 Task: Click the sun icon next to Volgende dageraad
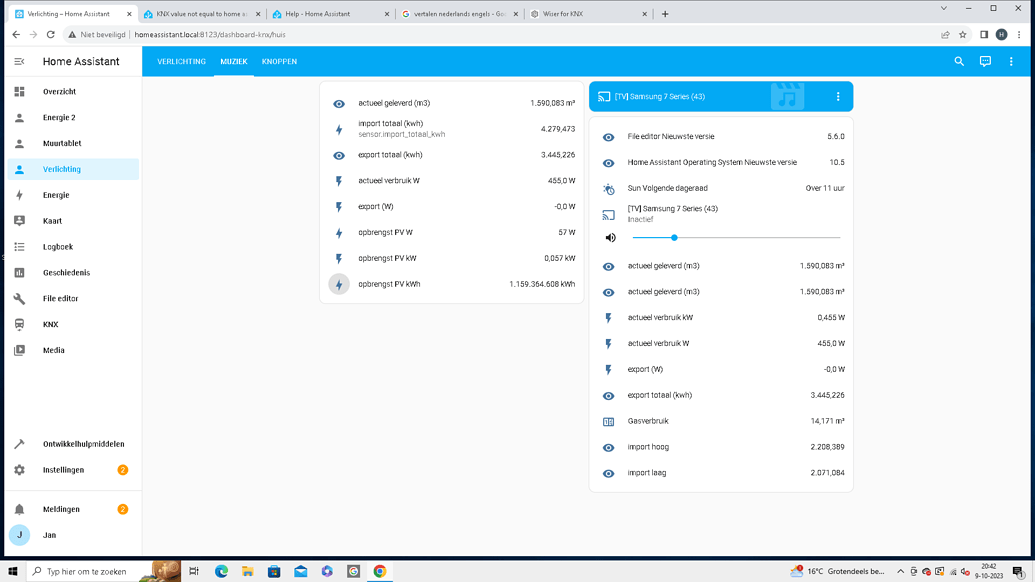[x=607, y=187]
